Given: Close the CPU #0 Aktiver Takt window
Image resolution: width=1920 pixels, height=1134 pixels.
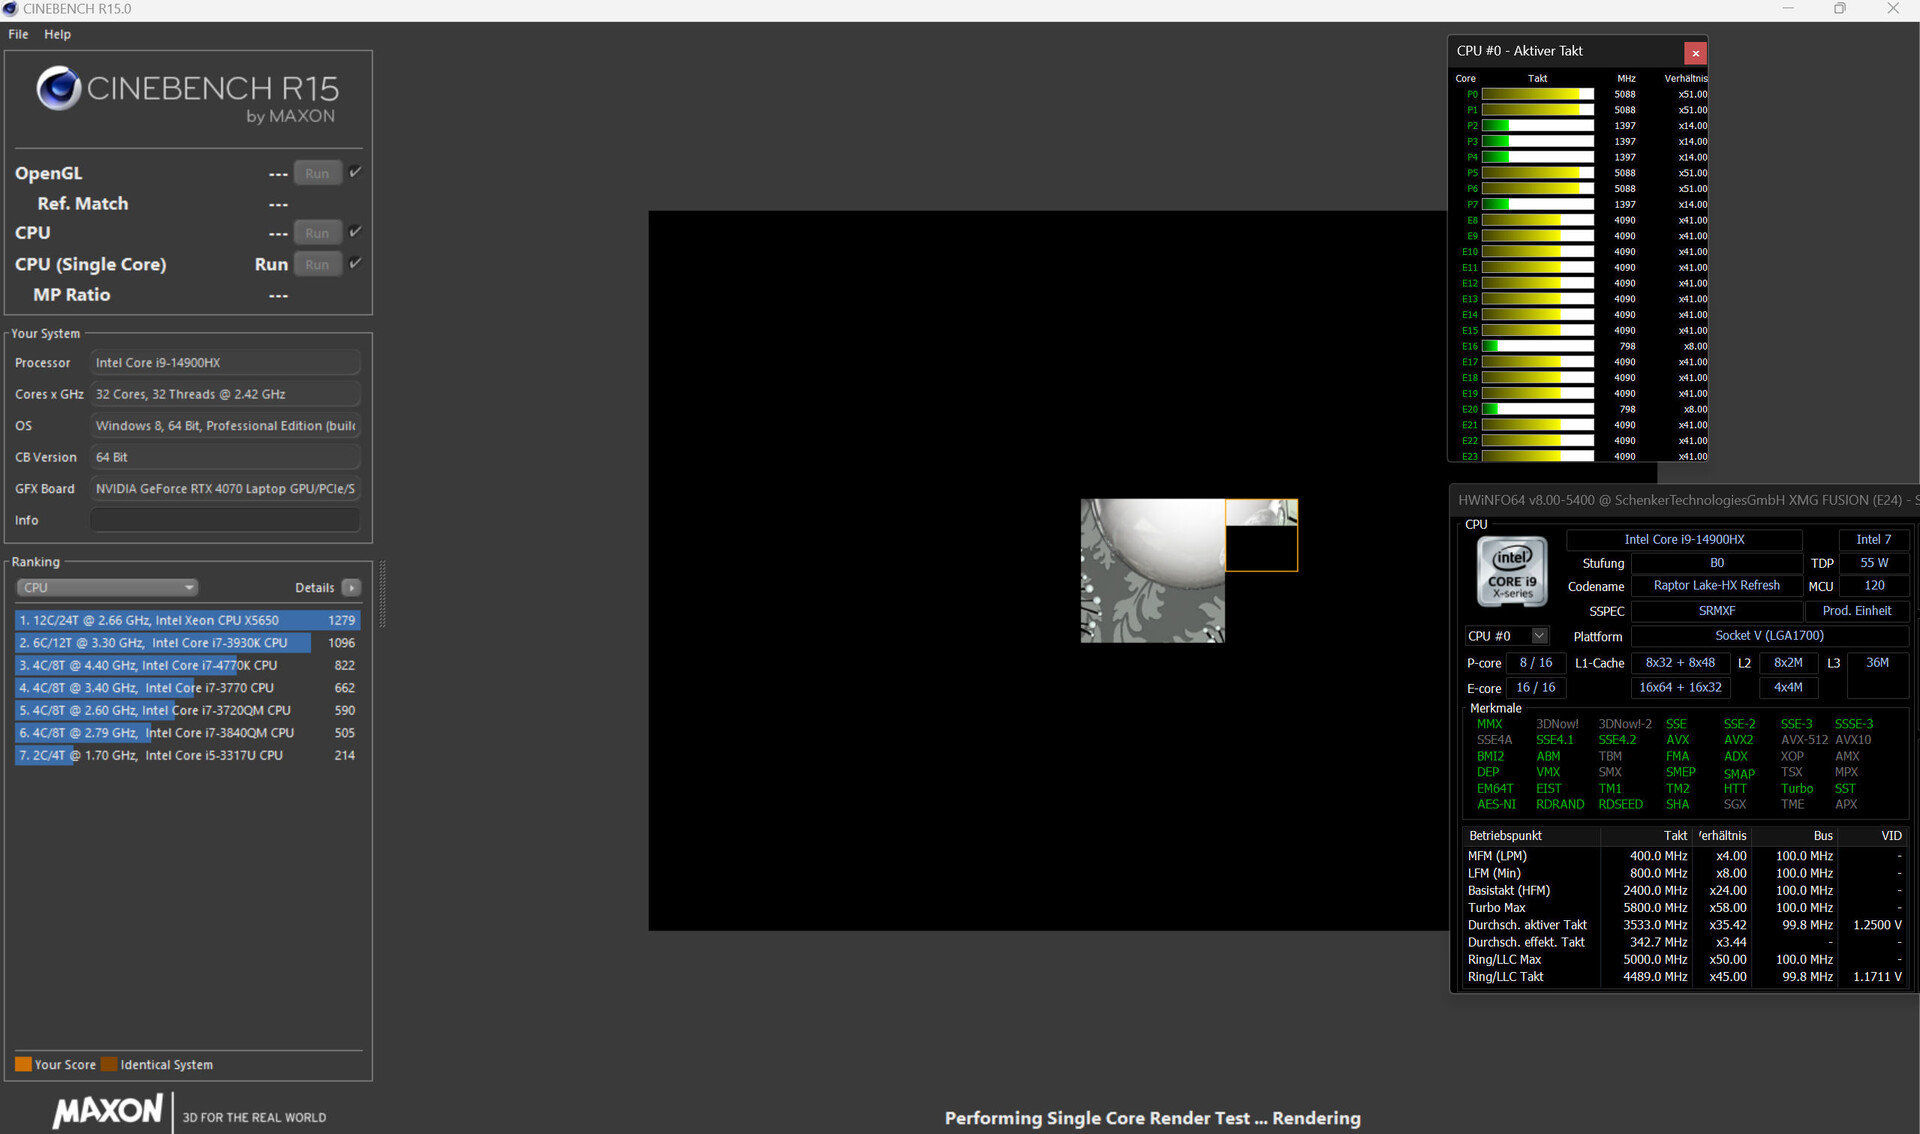Looking at the screenshot, I should pyautogui.click(x=1694, y=53).
